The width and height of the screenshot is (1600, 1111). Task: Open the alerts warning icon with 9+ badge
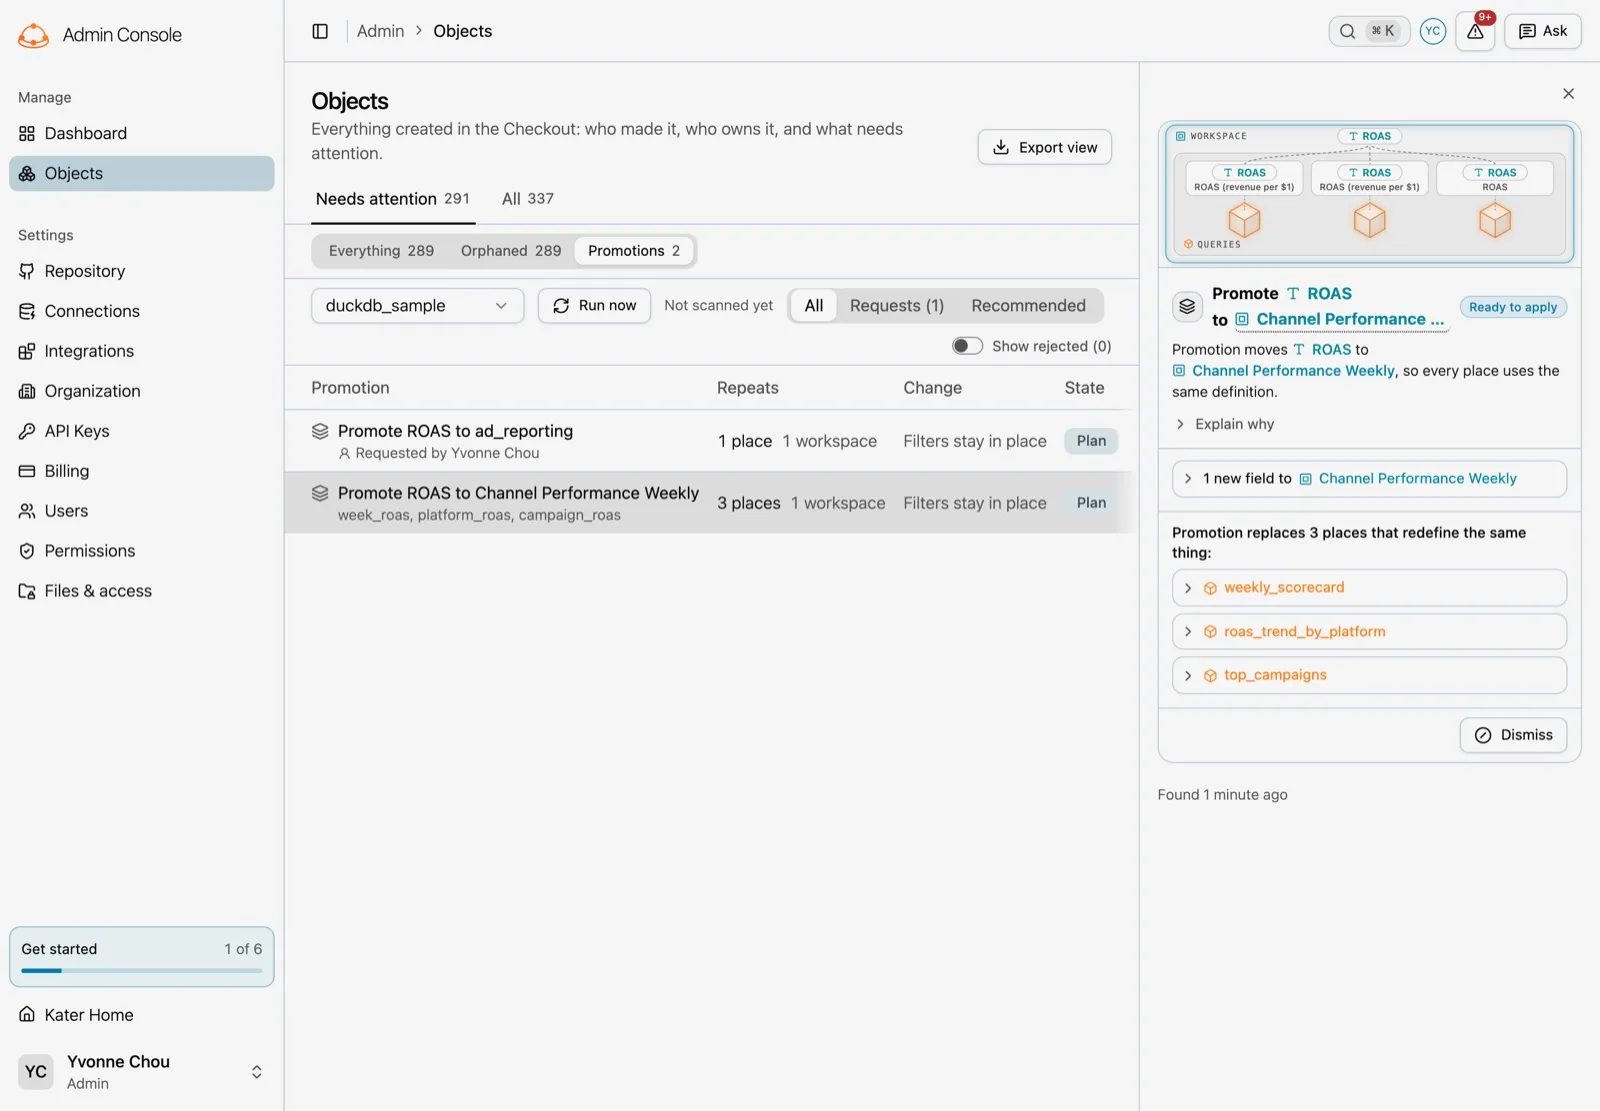[1475, 31]
